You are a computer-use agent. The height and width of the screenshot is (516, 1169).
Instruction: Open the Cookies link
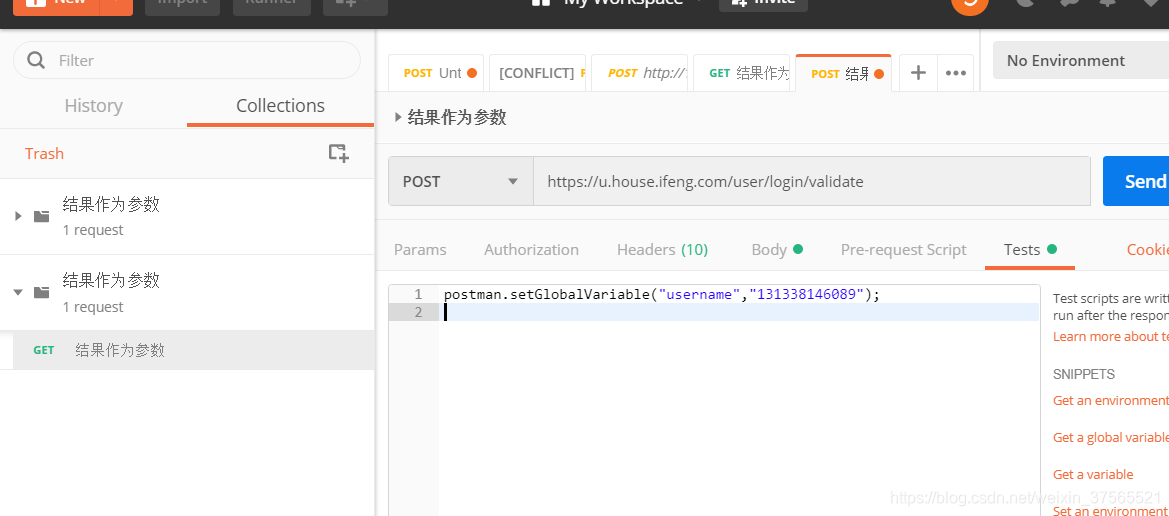(x=1147, y=250)
